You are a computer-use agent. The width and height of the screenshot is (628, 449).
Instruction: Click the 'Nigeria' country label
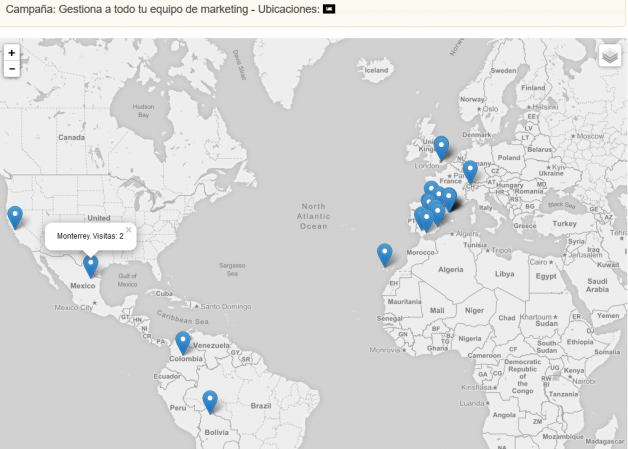(470, 338)
